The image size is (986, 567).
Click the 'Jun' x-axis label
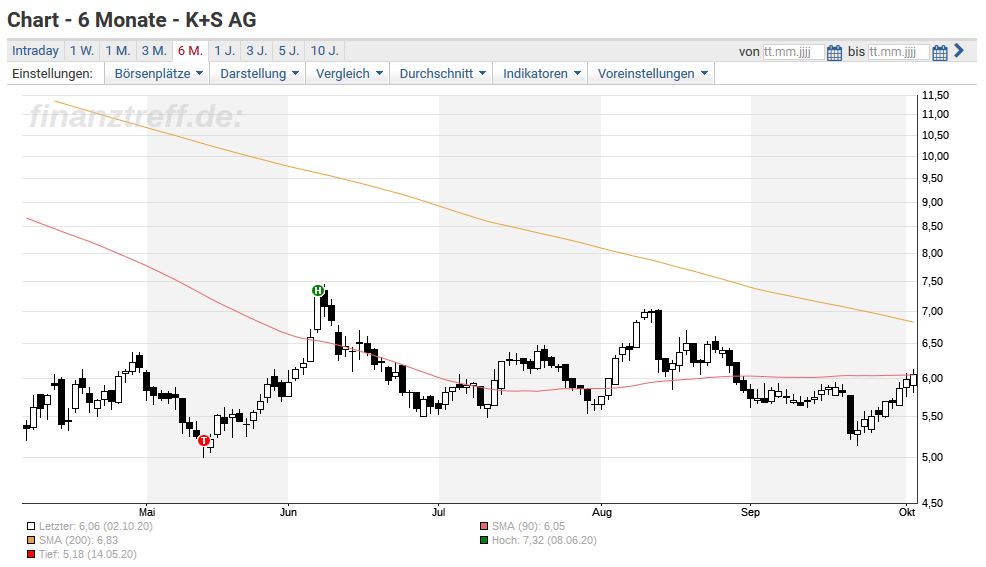288,512
